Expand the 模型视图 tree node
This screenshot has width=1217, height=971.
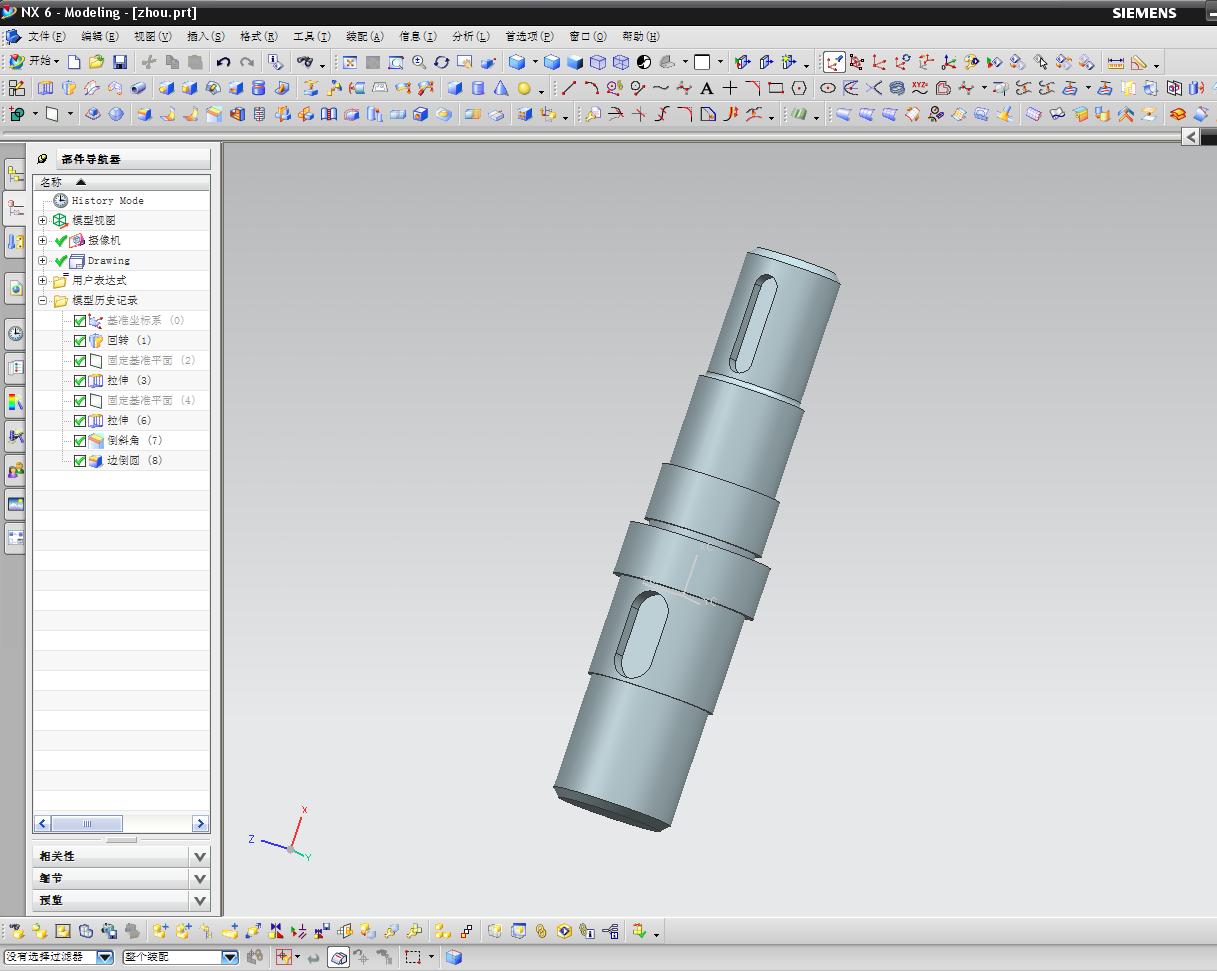(43, 220)
